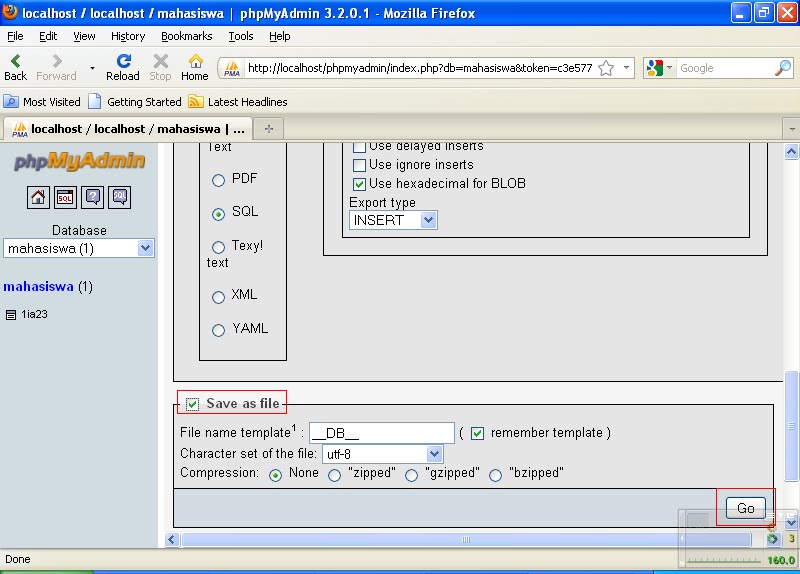Viewport: 800px width, 574px height.
Task: Click the horizontal scrollbar thumb
Action: coord(466,539)
